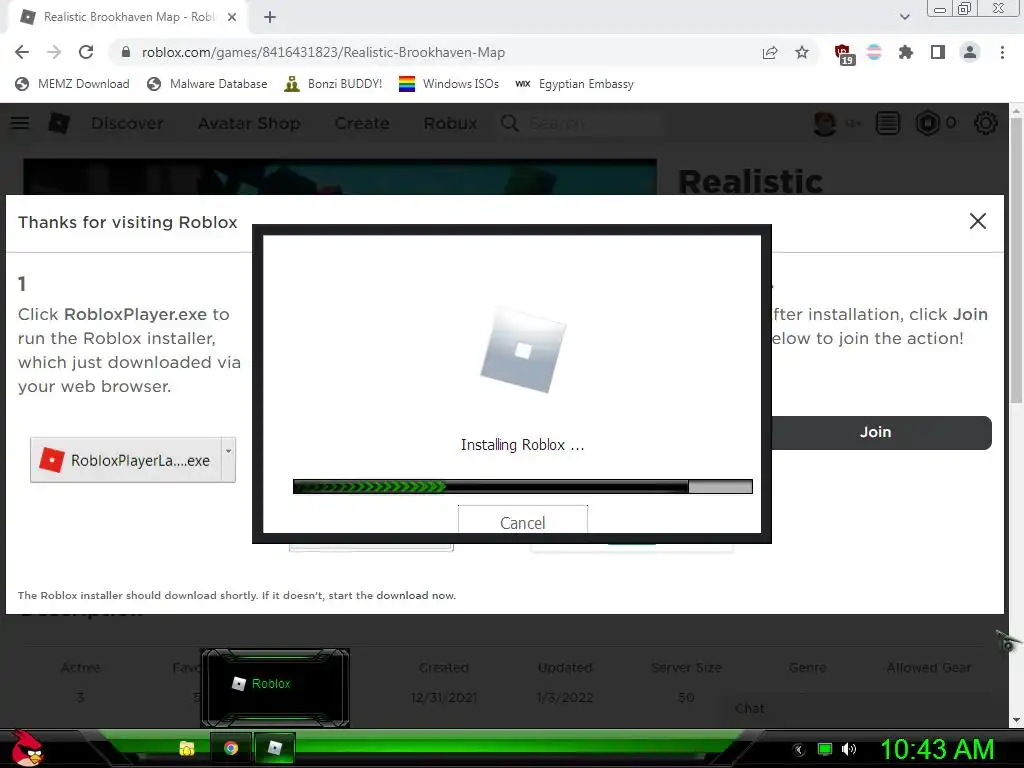Show hidden tray icons arrow
1024x768 pixels.
(x=798, y=750)
